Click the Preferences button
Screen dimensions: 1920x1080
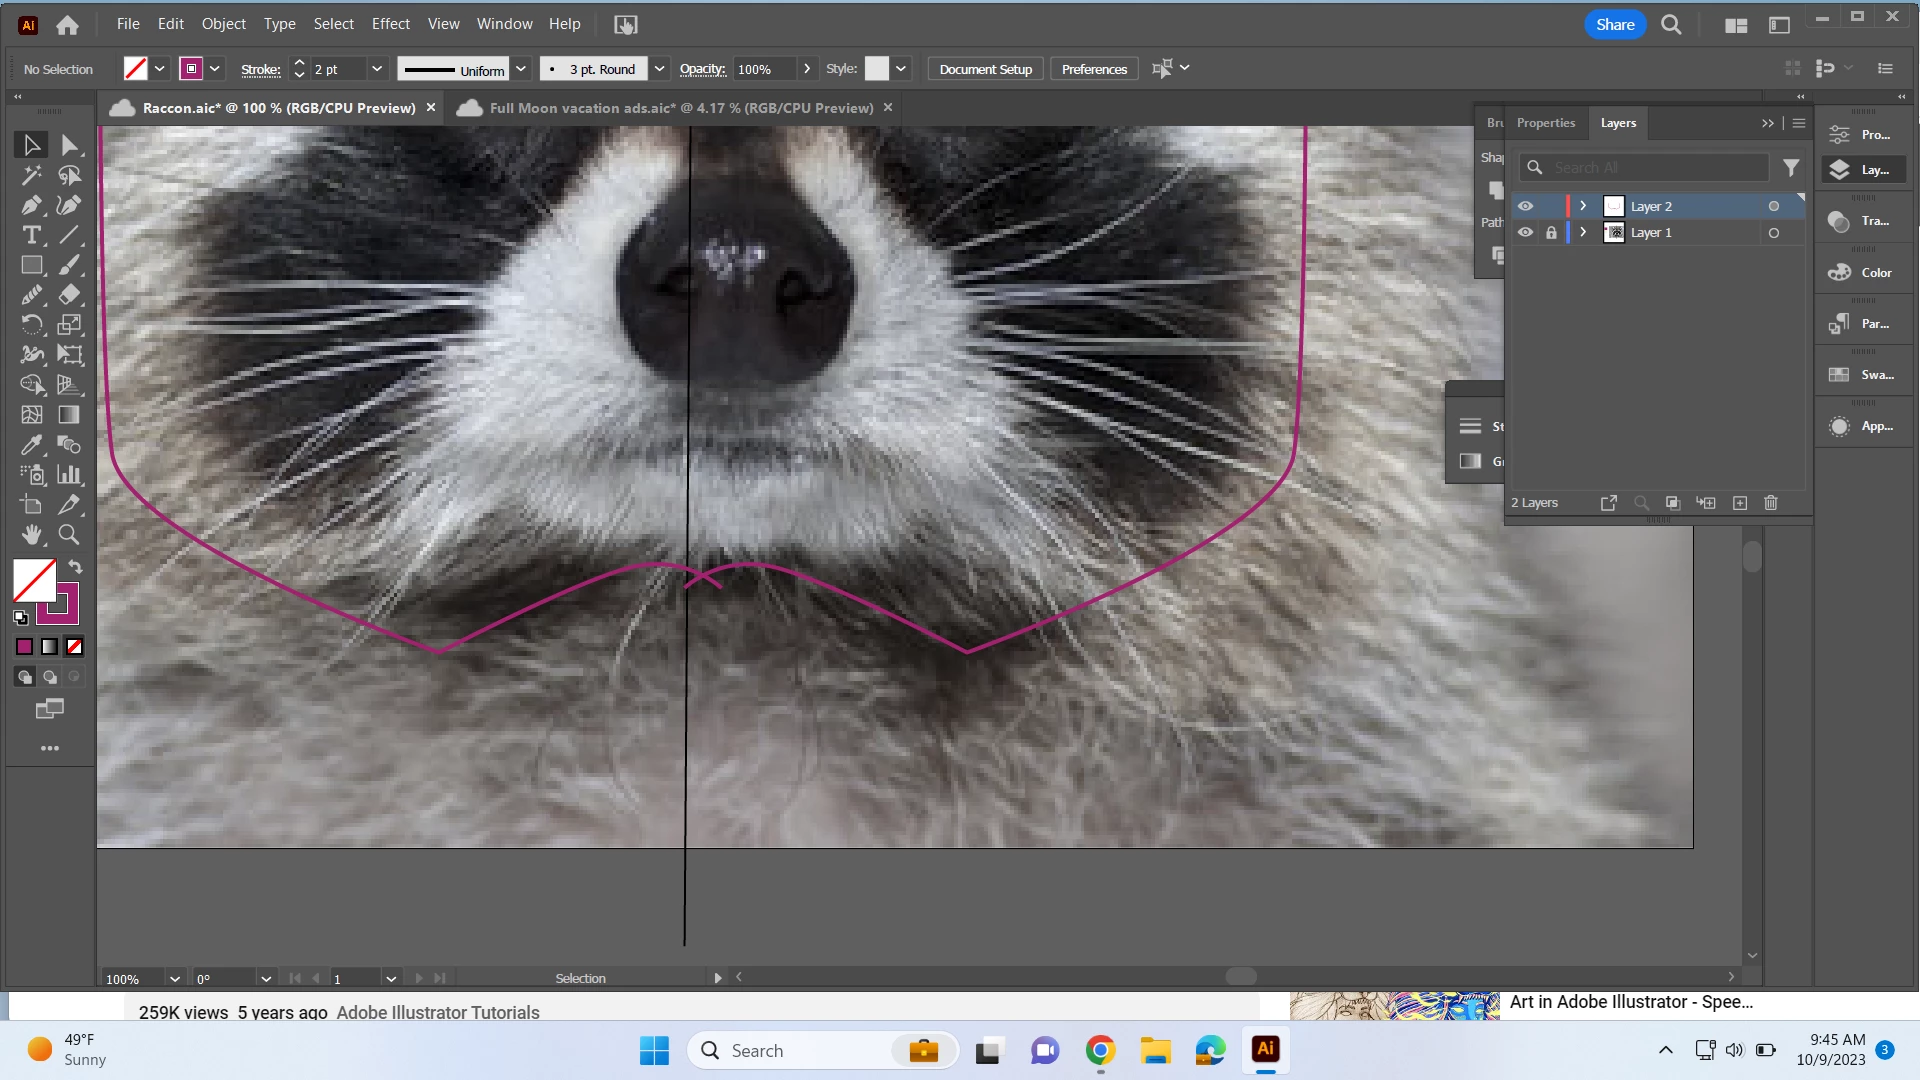tap(1094, 69)
